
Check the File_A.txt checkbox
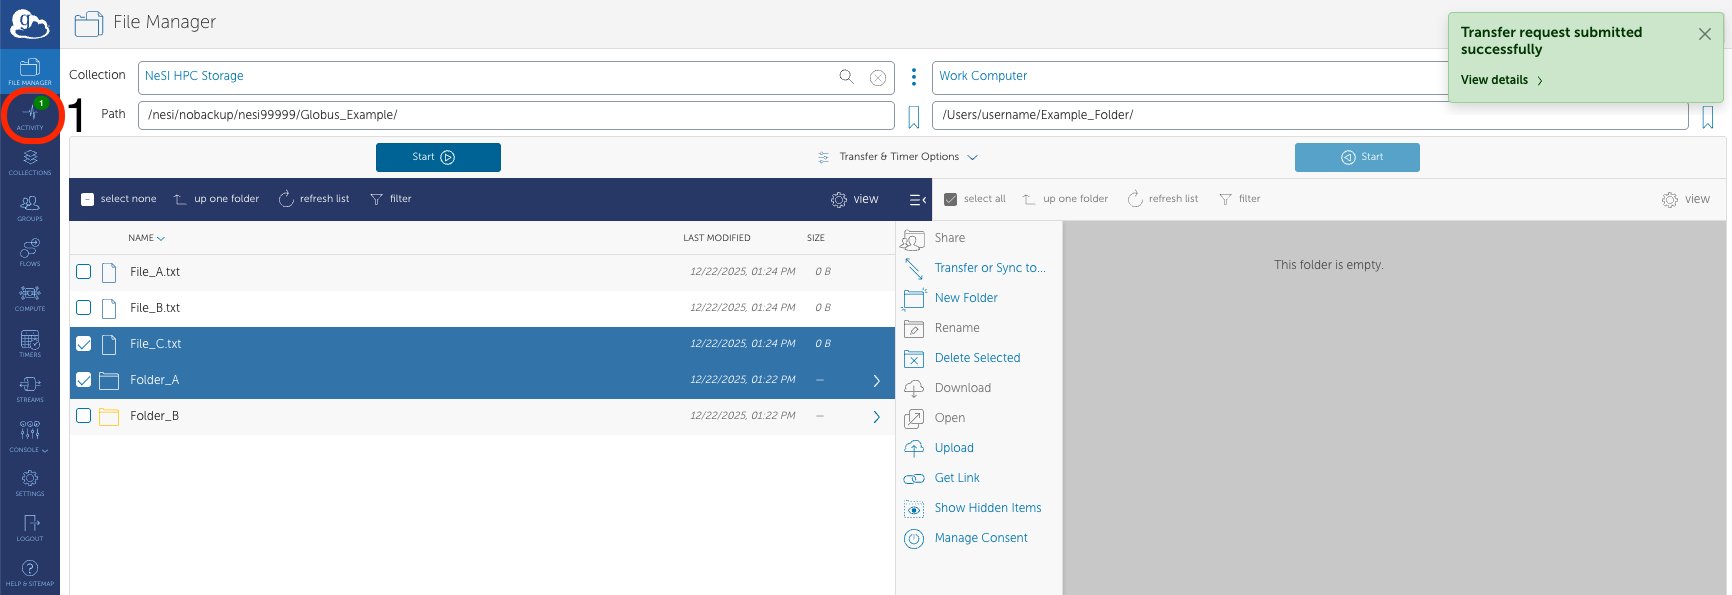[x=84, y=272]
